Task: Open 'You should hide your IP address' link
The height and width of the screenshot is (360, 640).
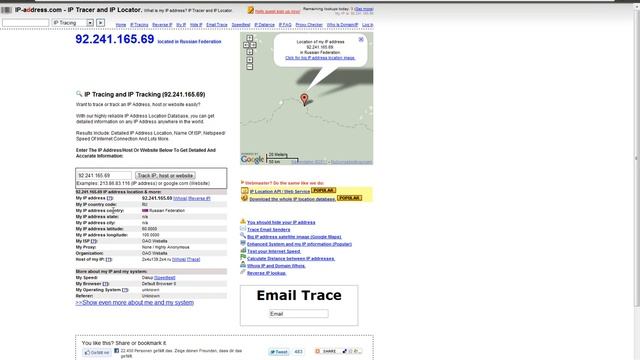Action: (x=281, y=222)
